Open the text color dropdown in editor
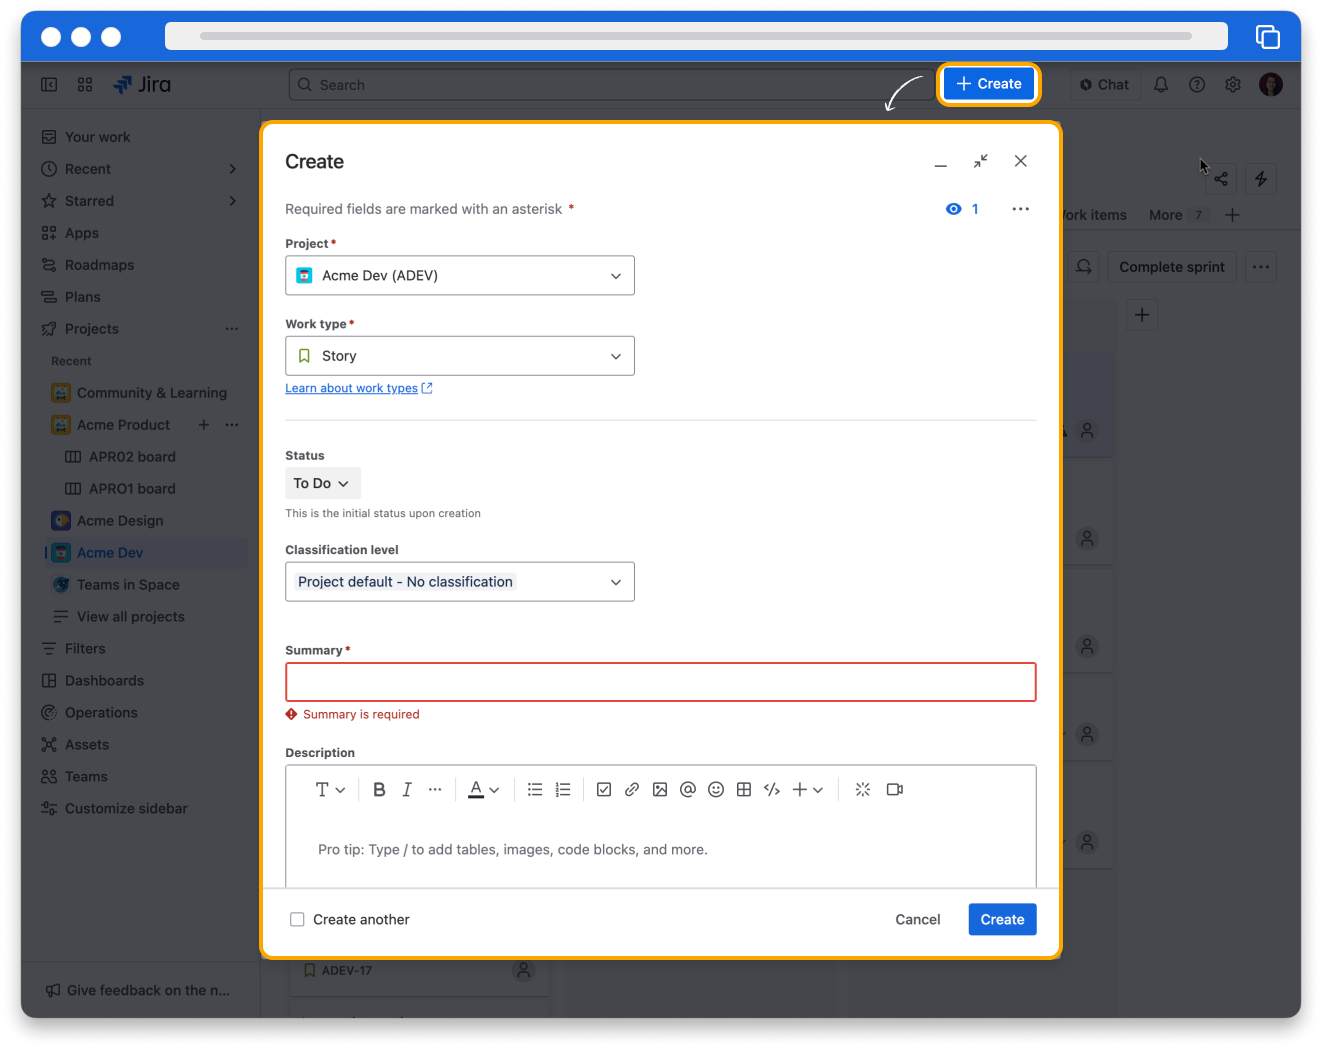The width and height of the screenshot is (1322, 1049). [x=484, y=790]
